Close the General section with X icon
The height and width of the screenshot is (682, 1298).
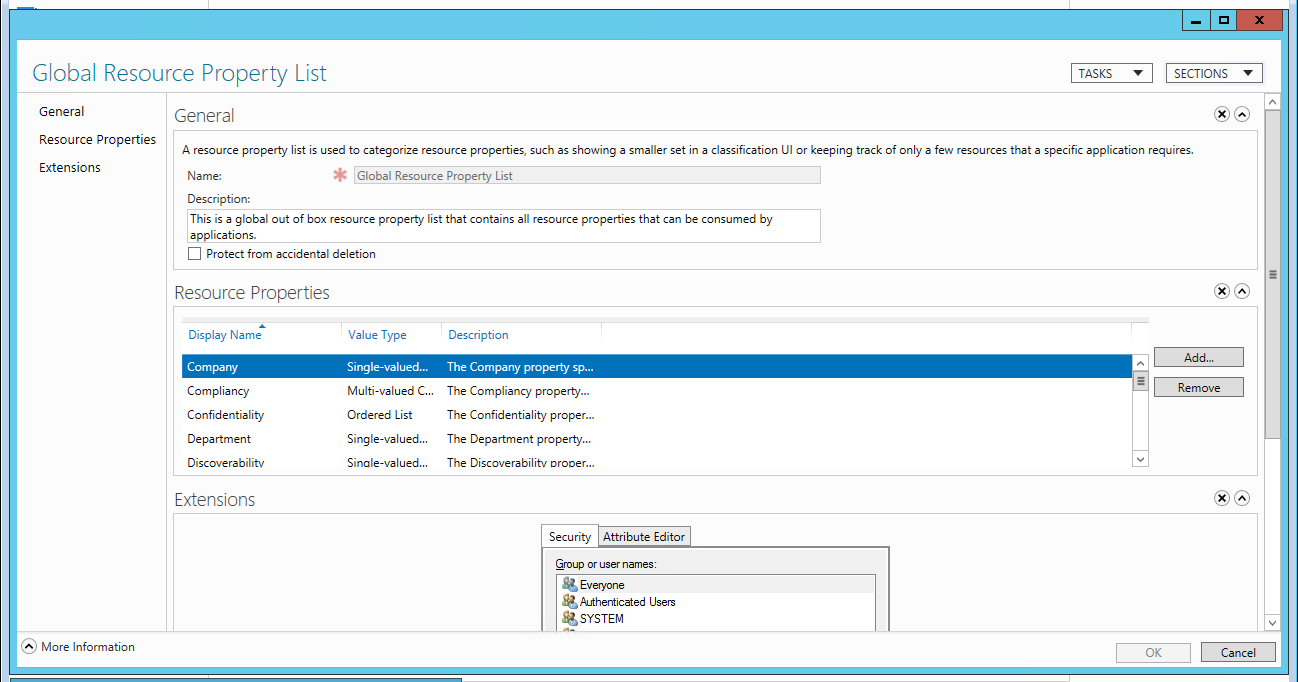[1222, 115]
